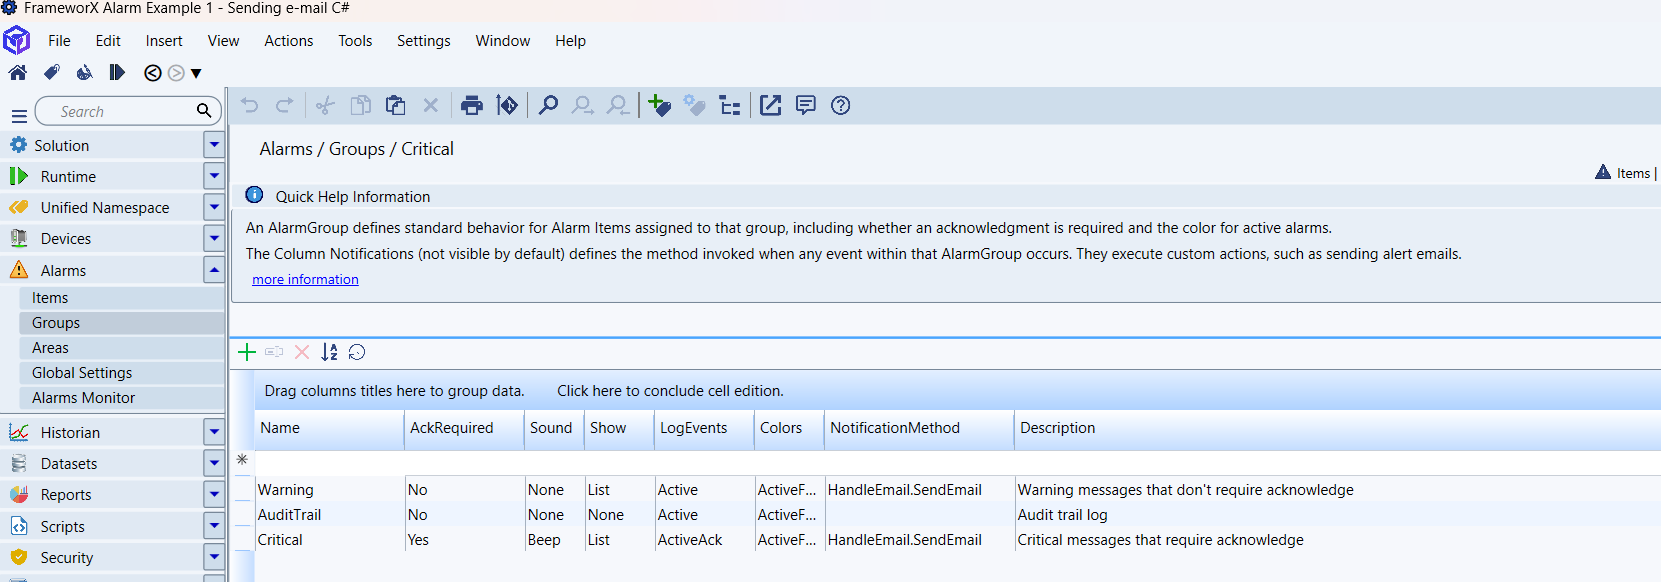Open the Actions menu
This screenshot has height=582, width=1661.
tap(288, 41)
